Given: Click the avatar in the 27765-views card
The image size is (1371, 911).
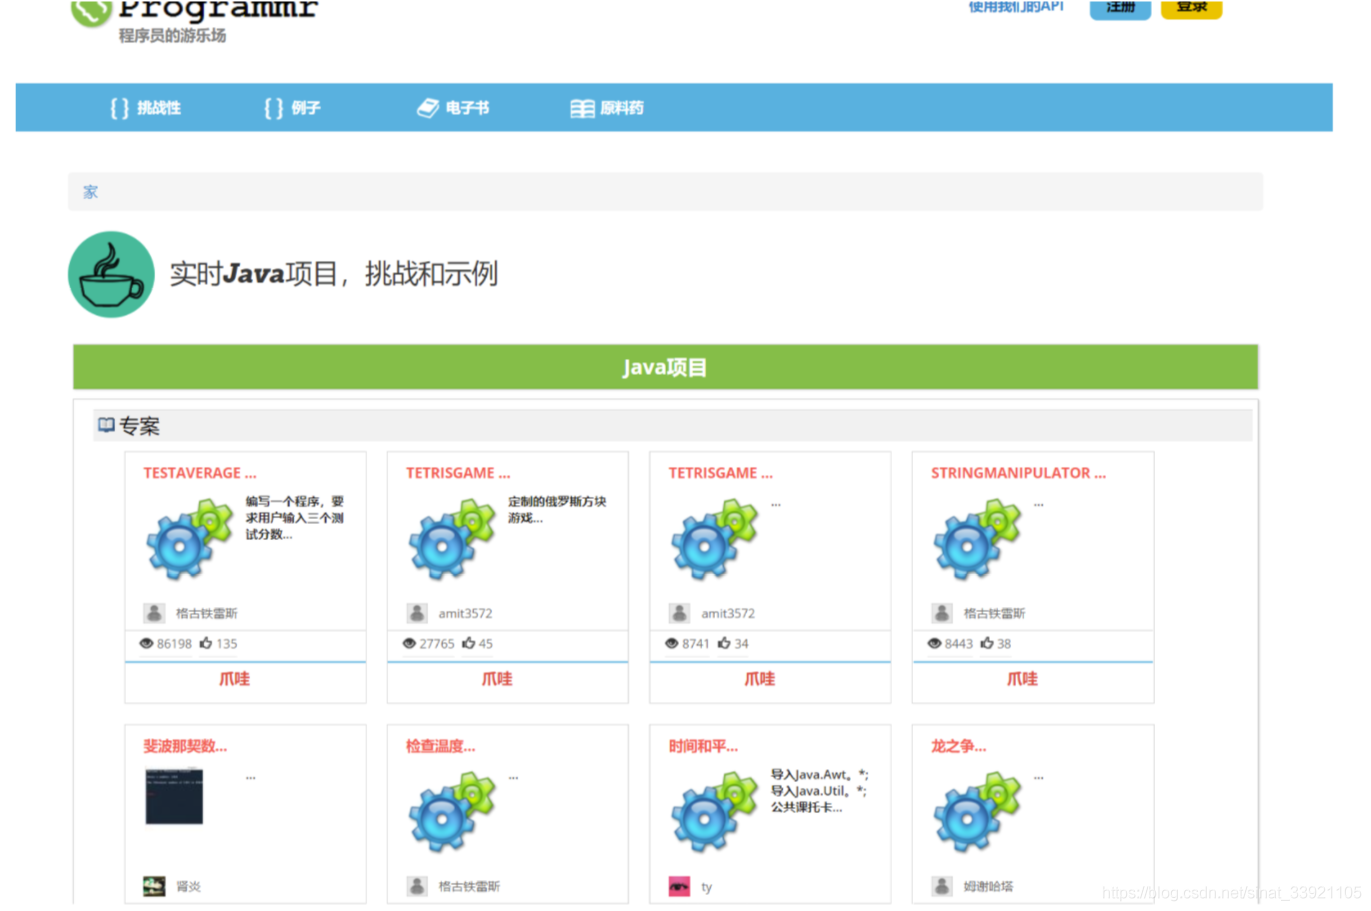Looking at the screenshot, I should point(417,613).
